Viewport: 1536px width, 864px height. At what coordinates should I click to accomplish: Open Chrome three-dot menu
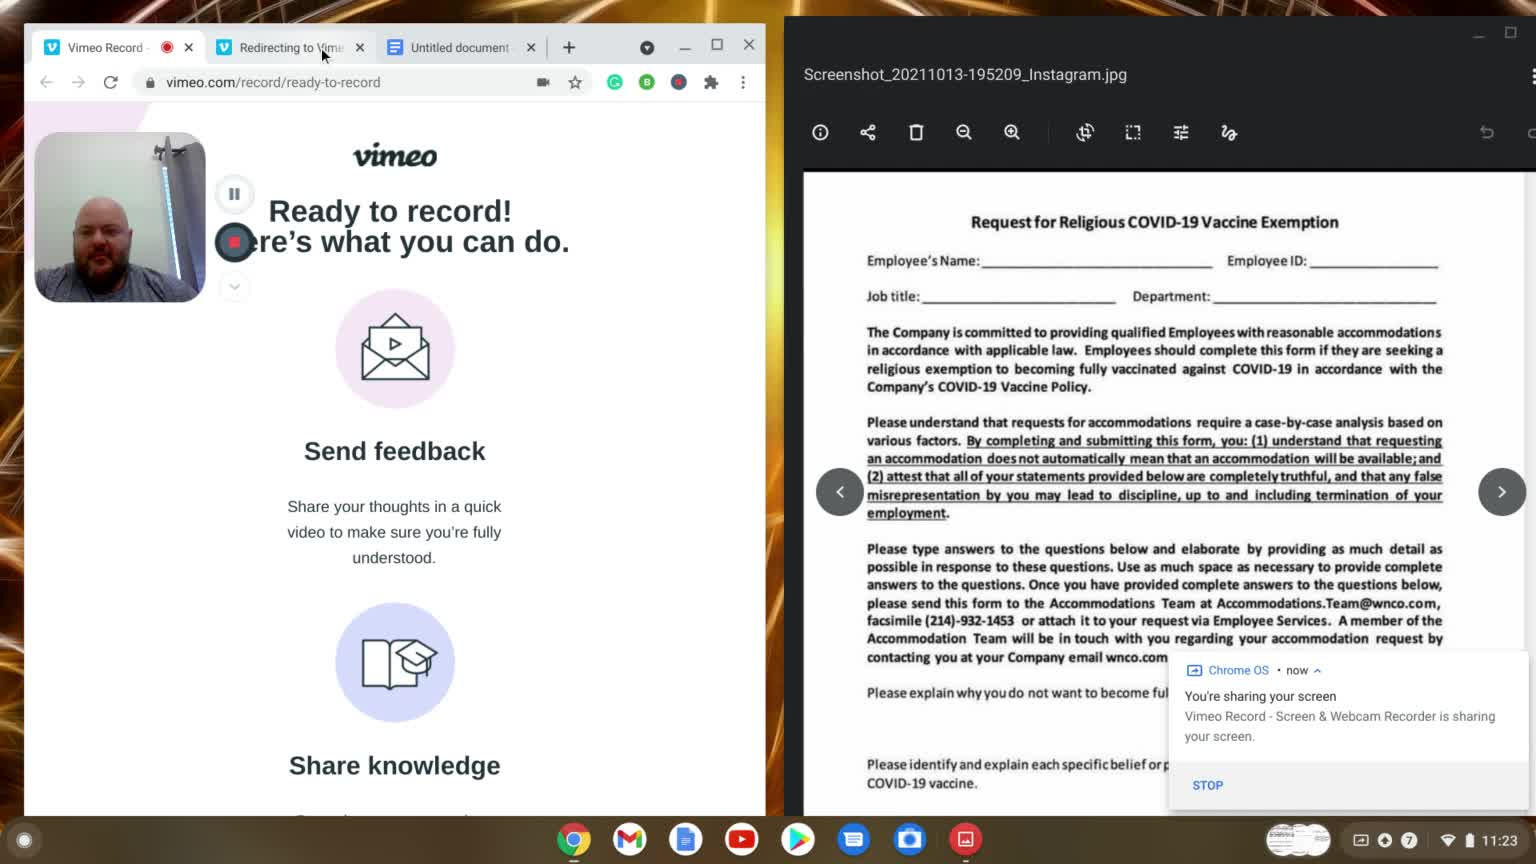click(x=743, y=82)
